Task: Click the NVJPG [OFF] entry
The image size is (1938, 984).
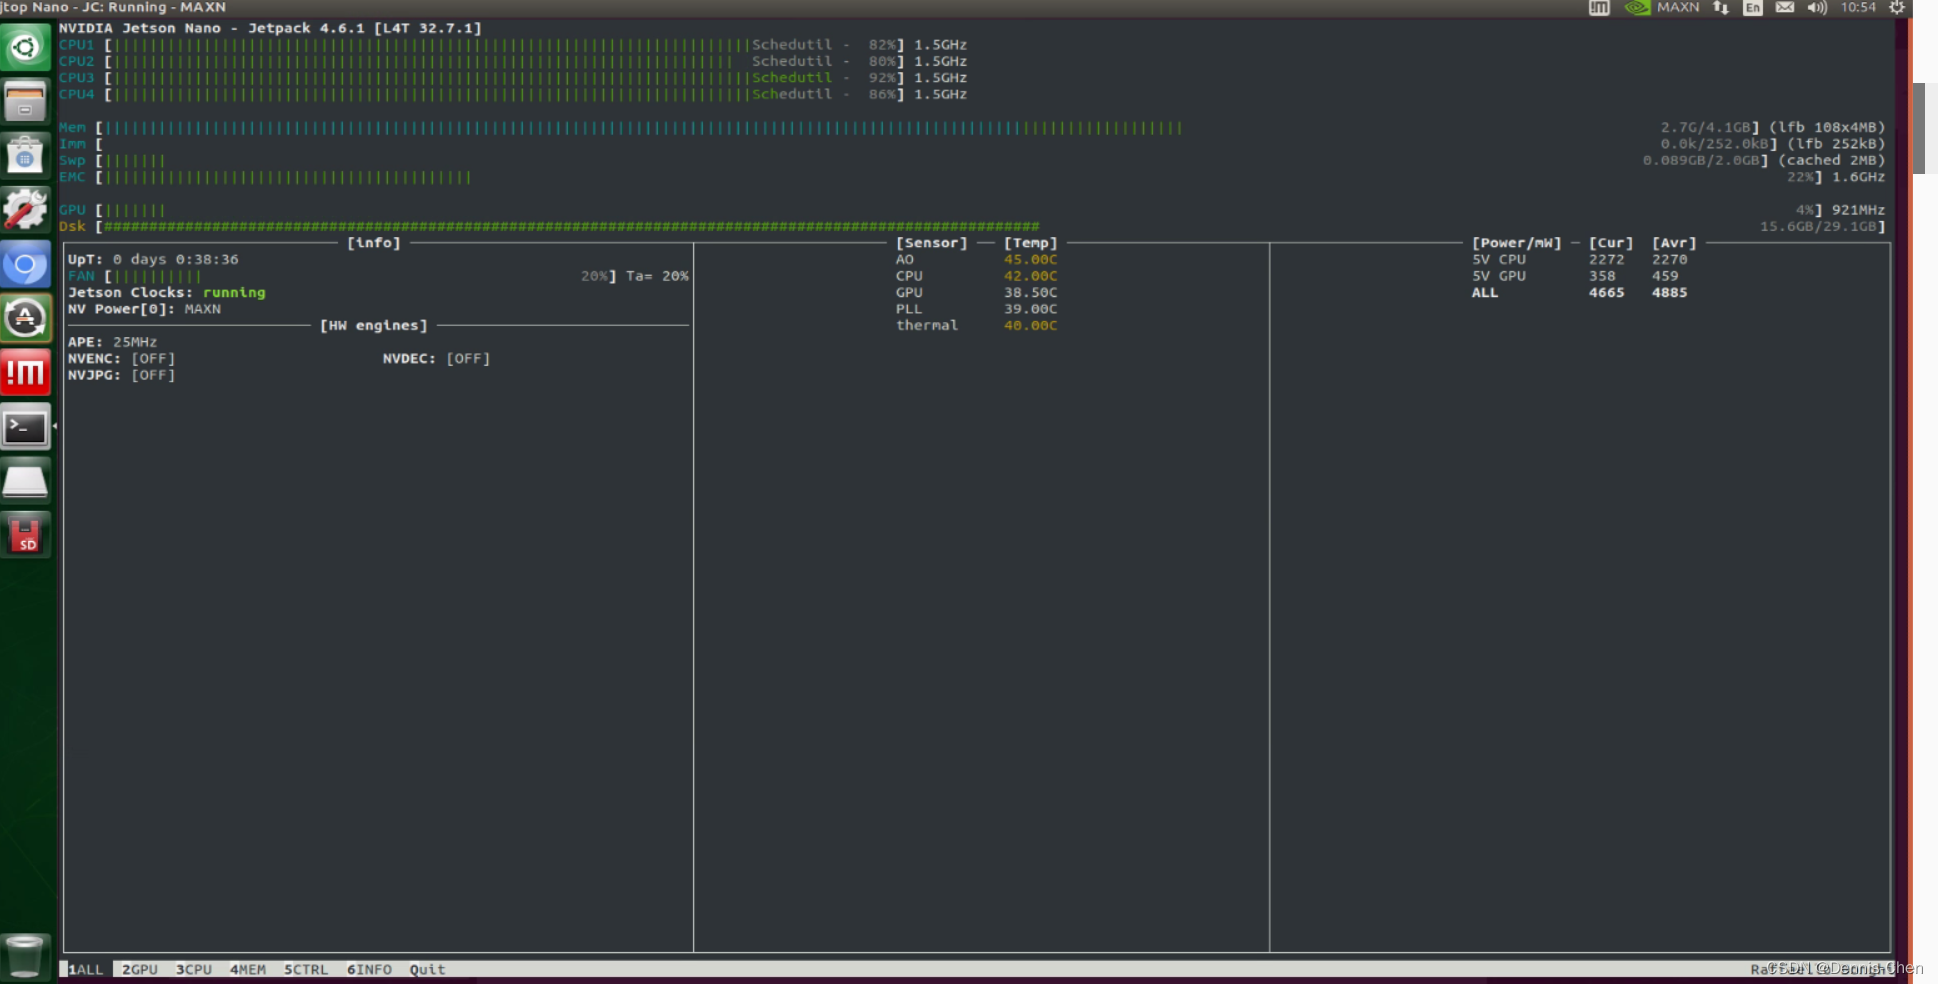Action: tap(121, 375)
